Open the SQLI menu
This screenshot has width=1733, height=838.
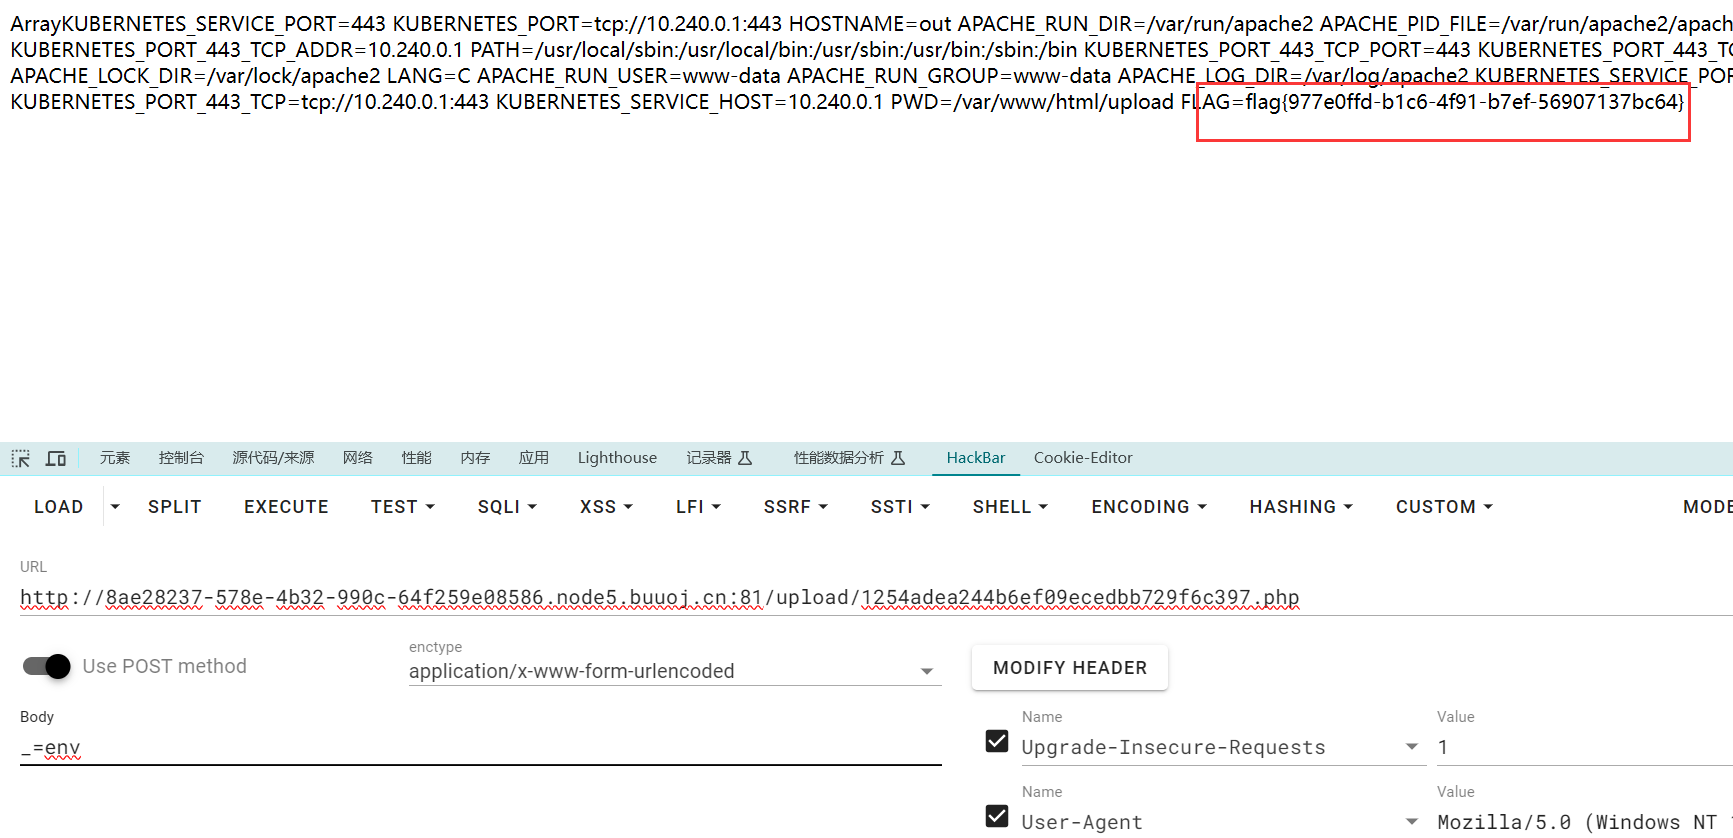tap(507, 507)
